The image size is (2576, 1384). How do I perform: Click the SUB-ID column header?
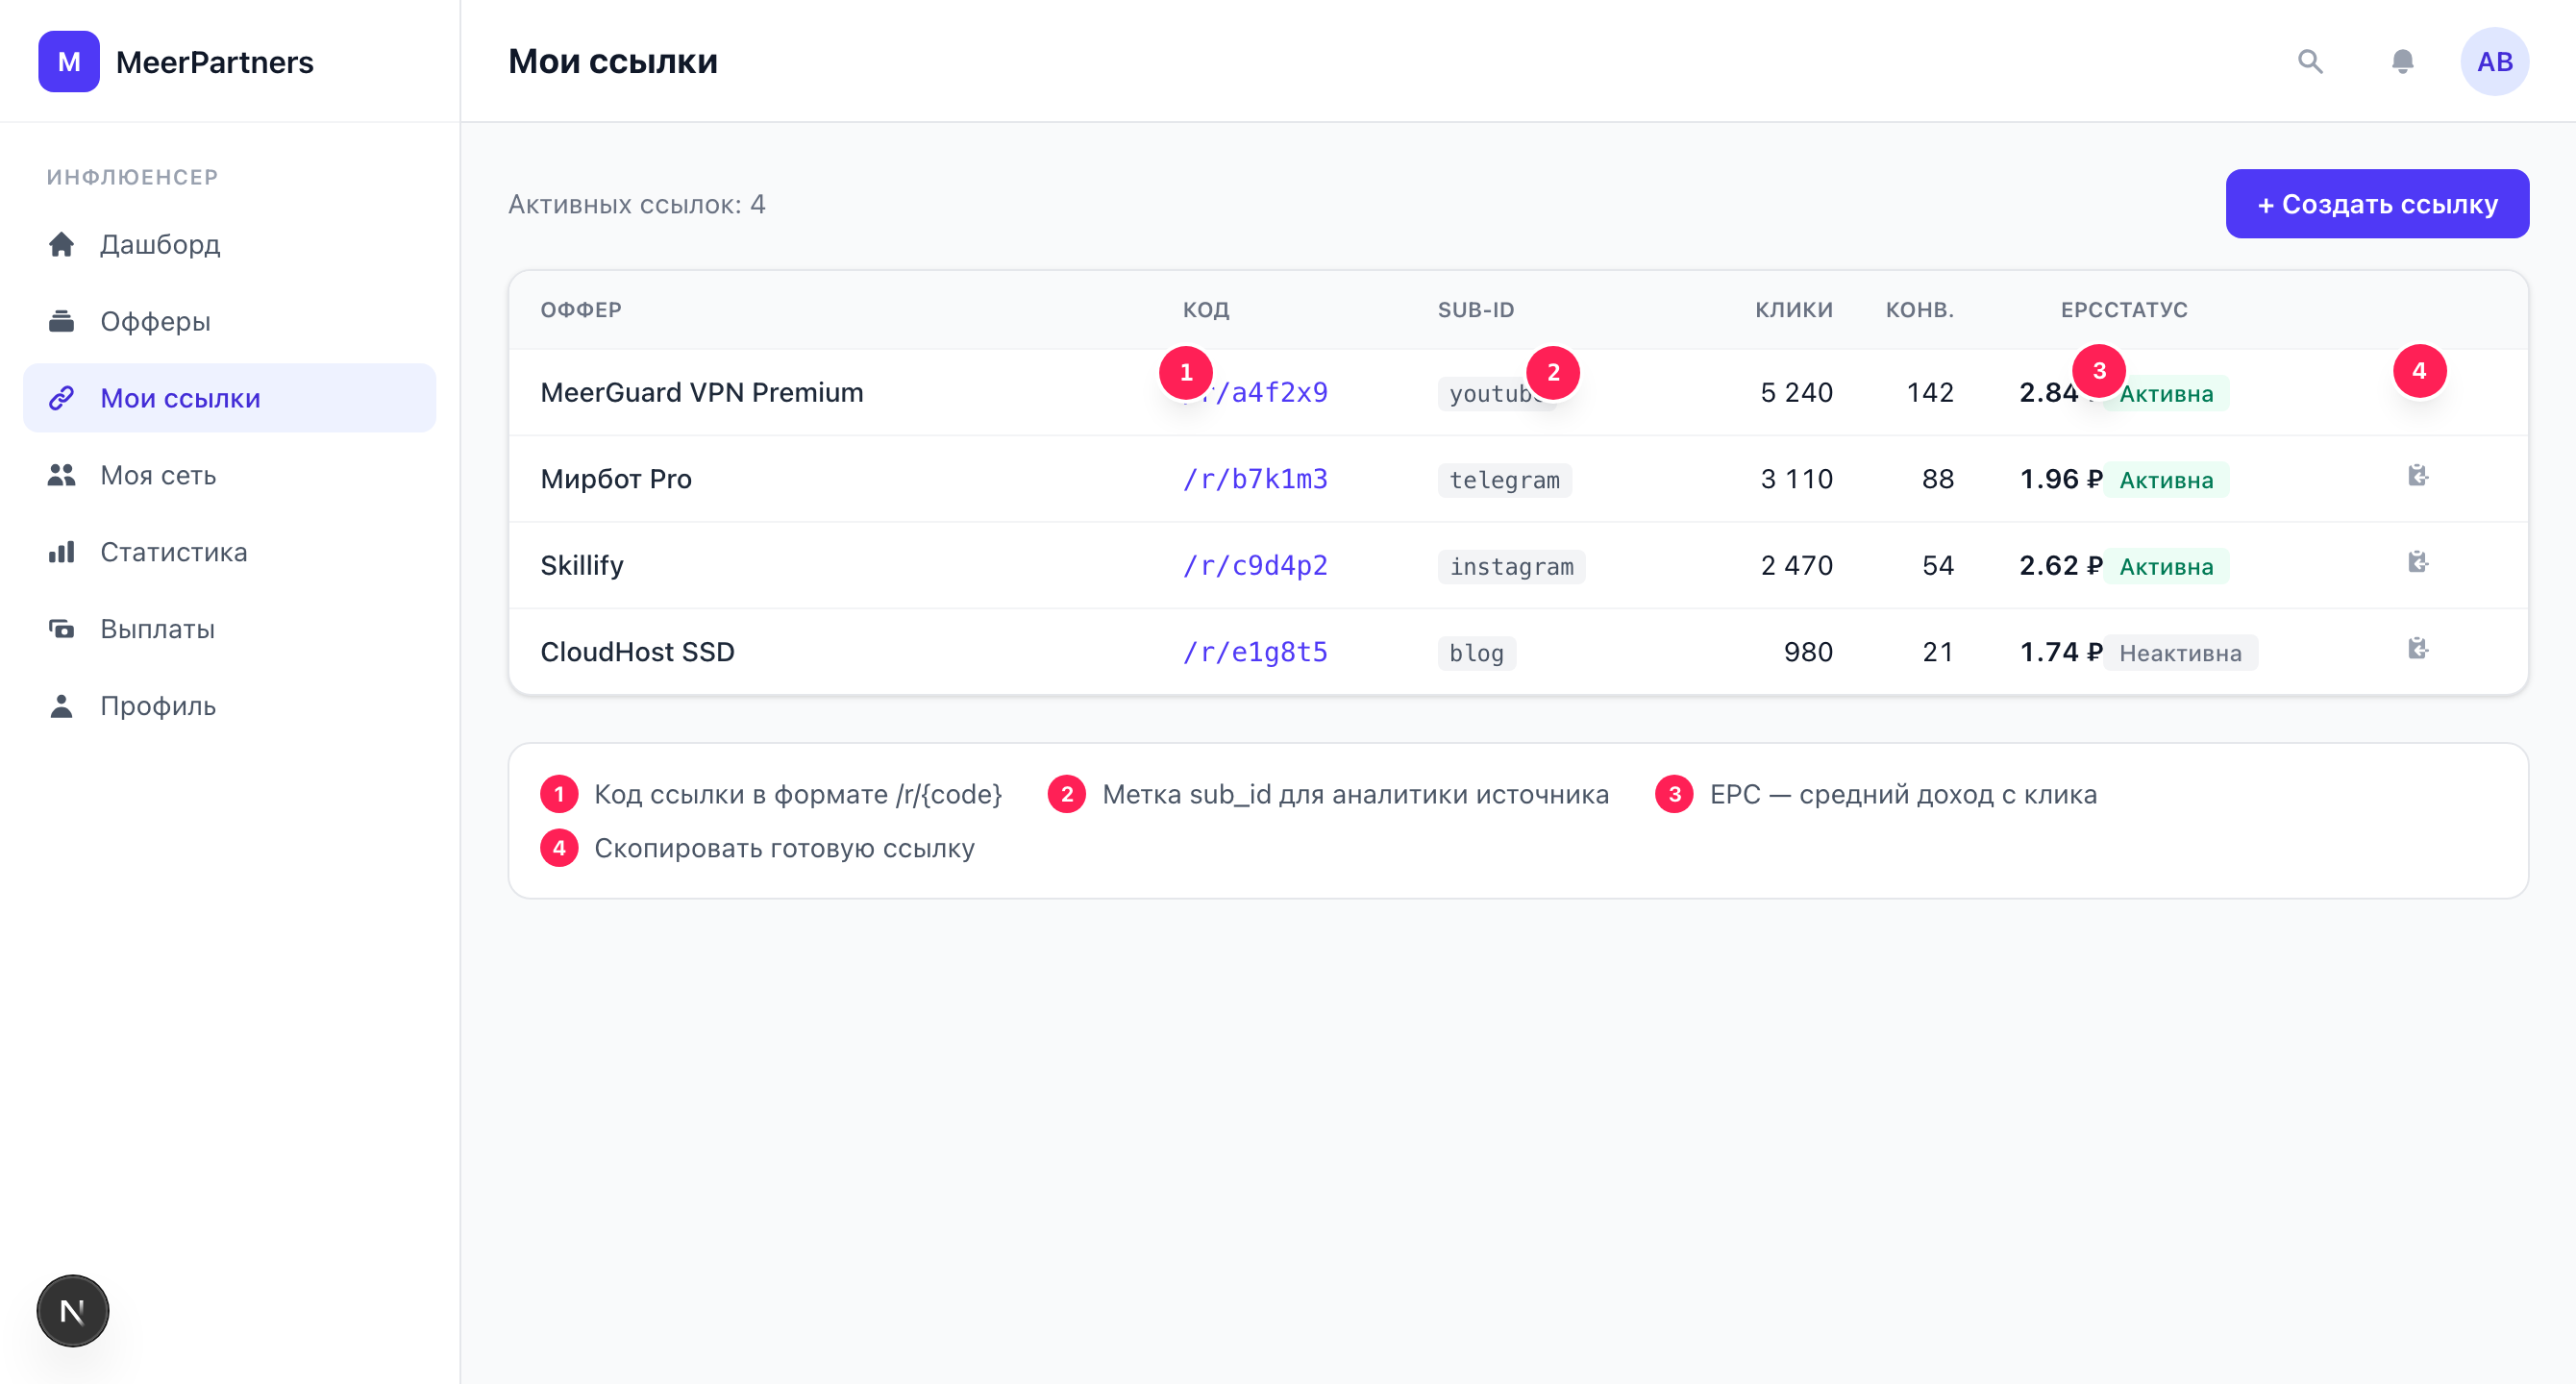[x=1476, y=310]
